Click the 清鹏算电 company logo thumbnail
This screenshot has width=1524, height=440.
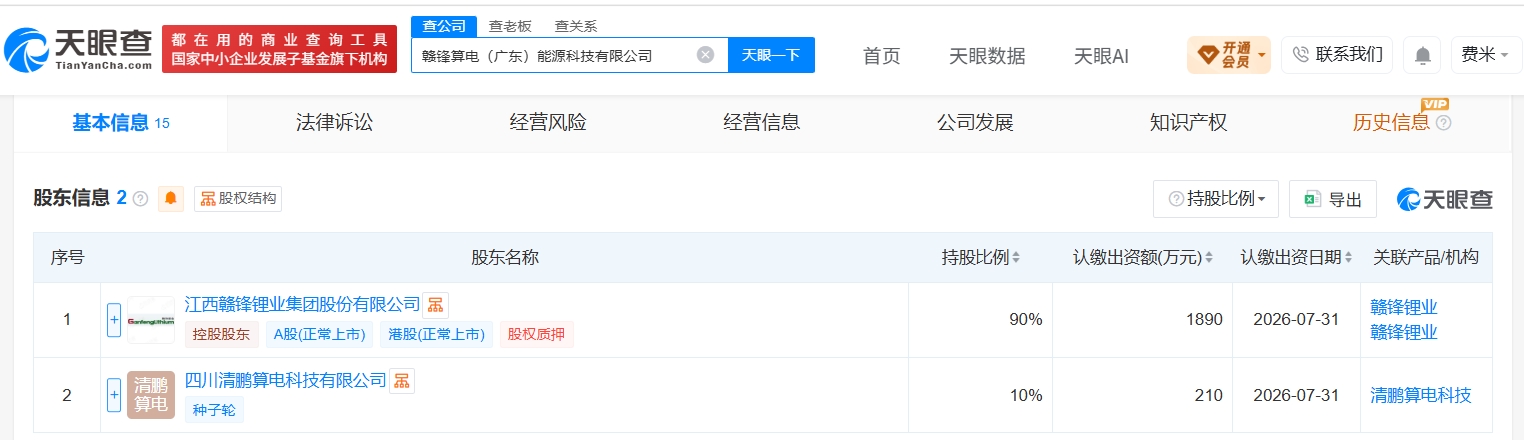(151, 395)
